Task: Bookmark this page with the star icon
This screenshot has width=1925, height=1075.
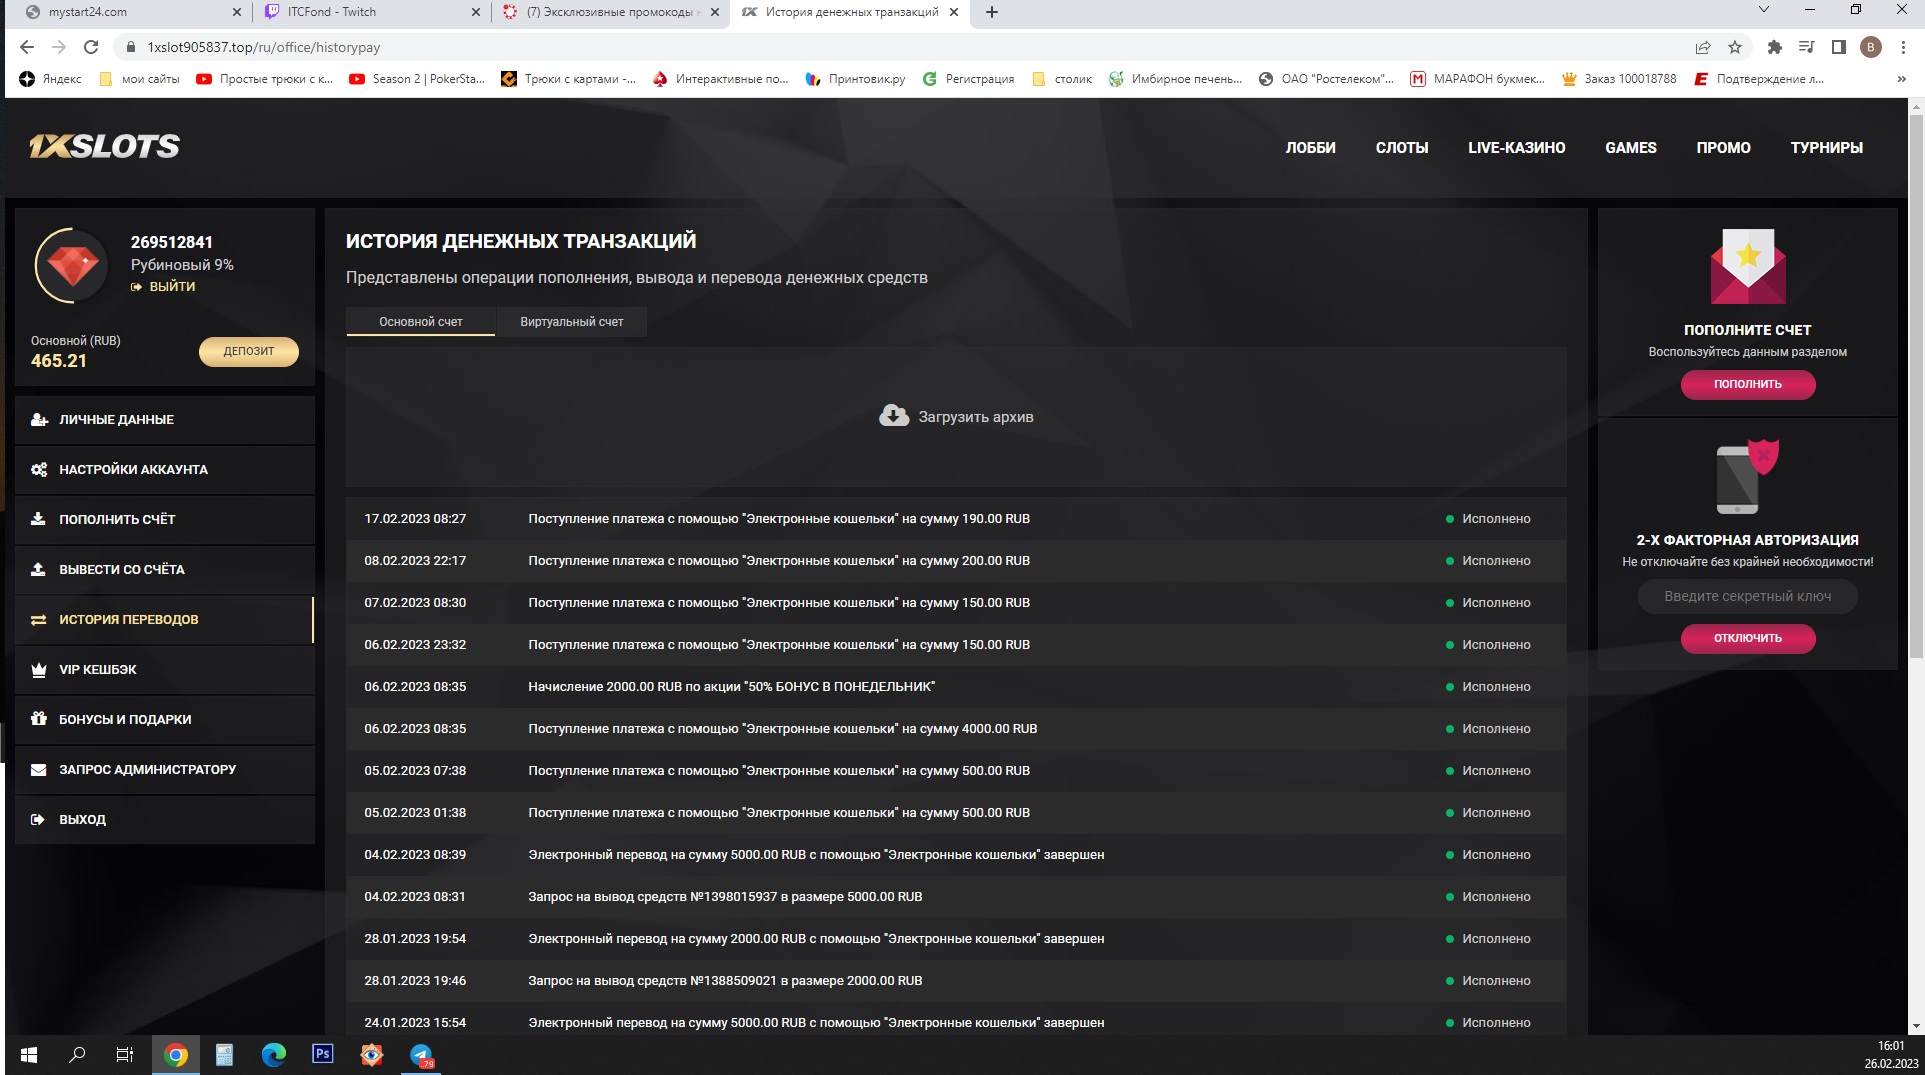Action: click(x=1735, y=47)
